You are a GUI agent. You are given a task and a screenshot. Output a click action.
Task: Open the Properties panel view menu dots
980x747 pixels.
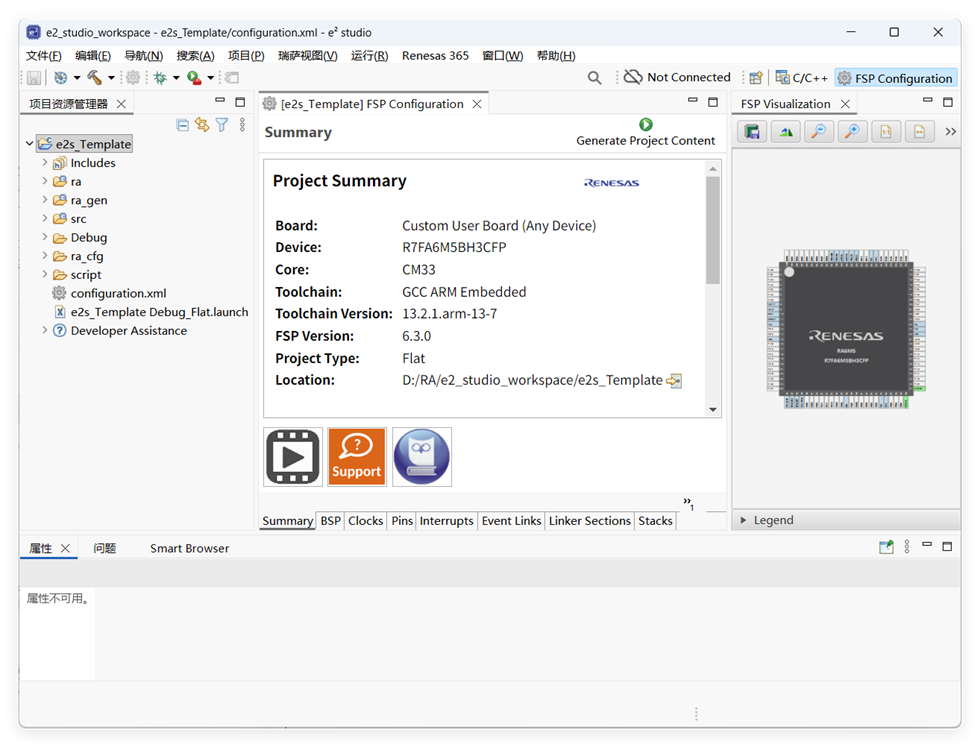click(907, 547)
